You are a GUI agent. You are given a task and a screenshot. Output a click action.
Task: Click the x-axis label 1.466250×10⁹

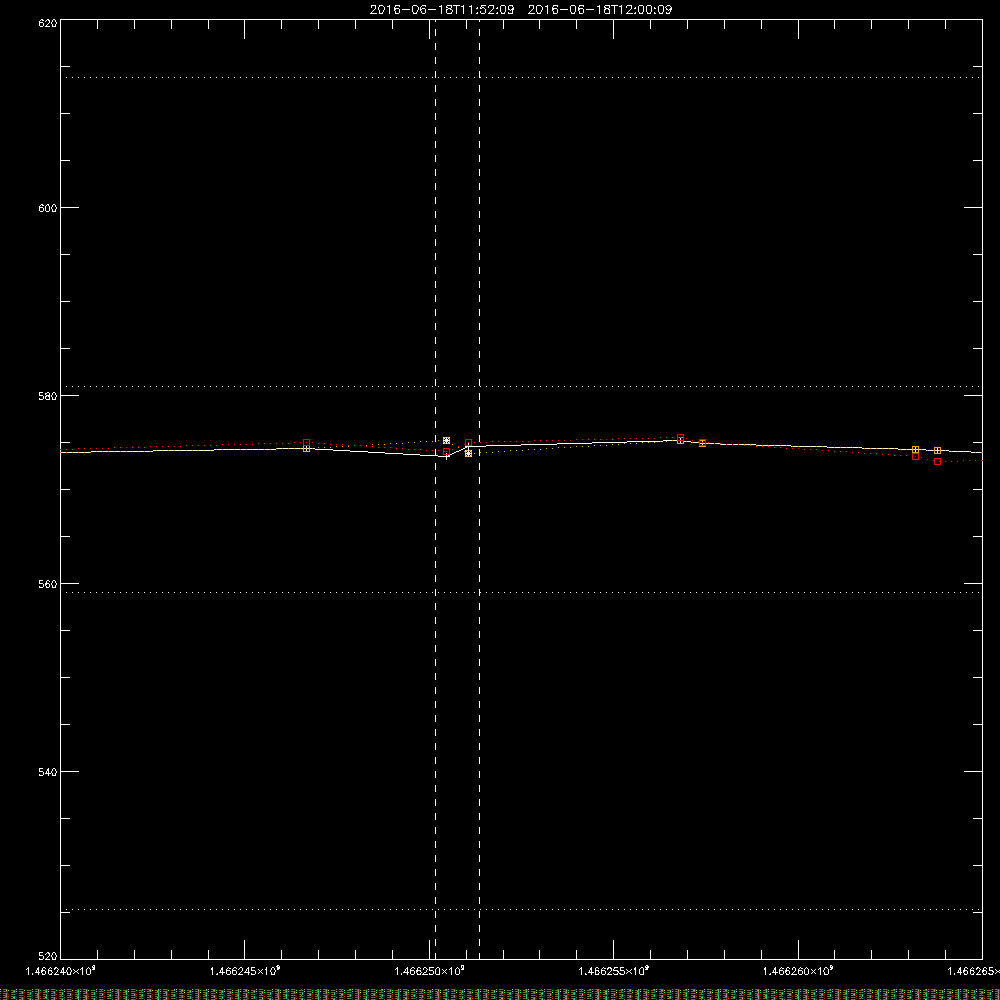coord(429,971)
